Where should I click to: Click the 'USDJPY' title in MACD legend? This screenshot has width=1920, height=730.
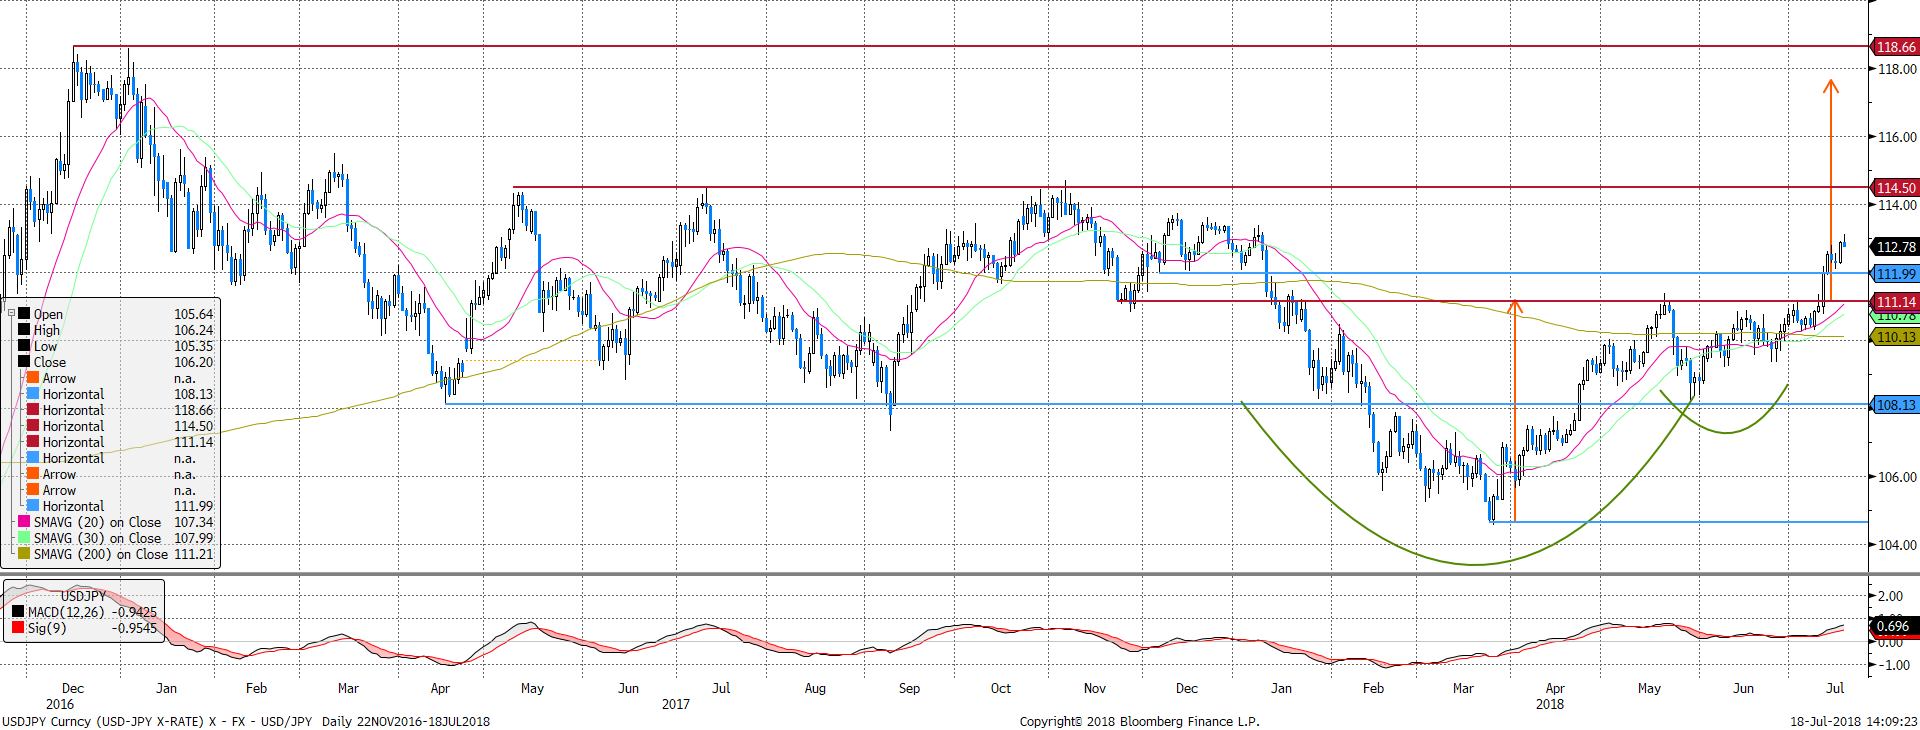coord(83,596)
